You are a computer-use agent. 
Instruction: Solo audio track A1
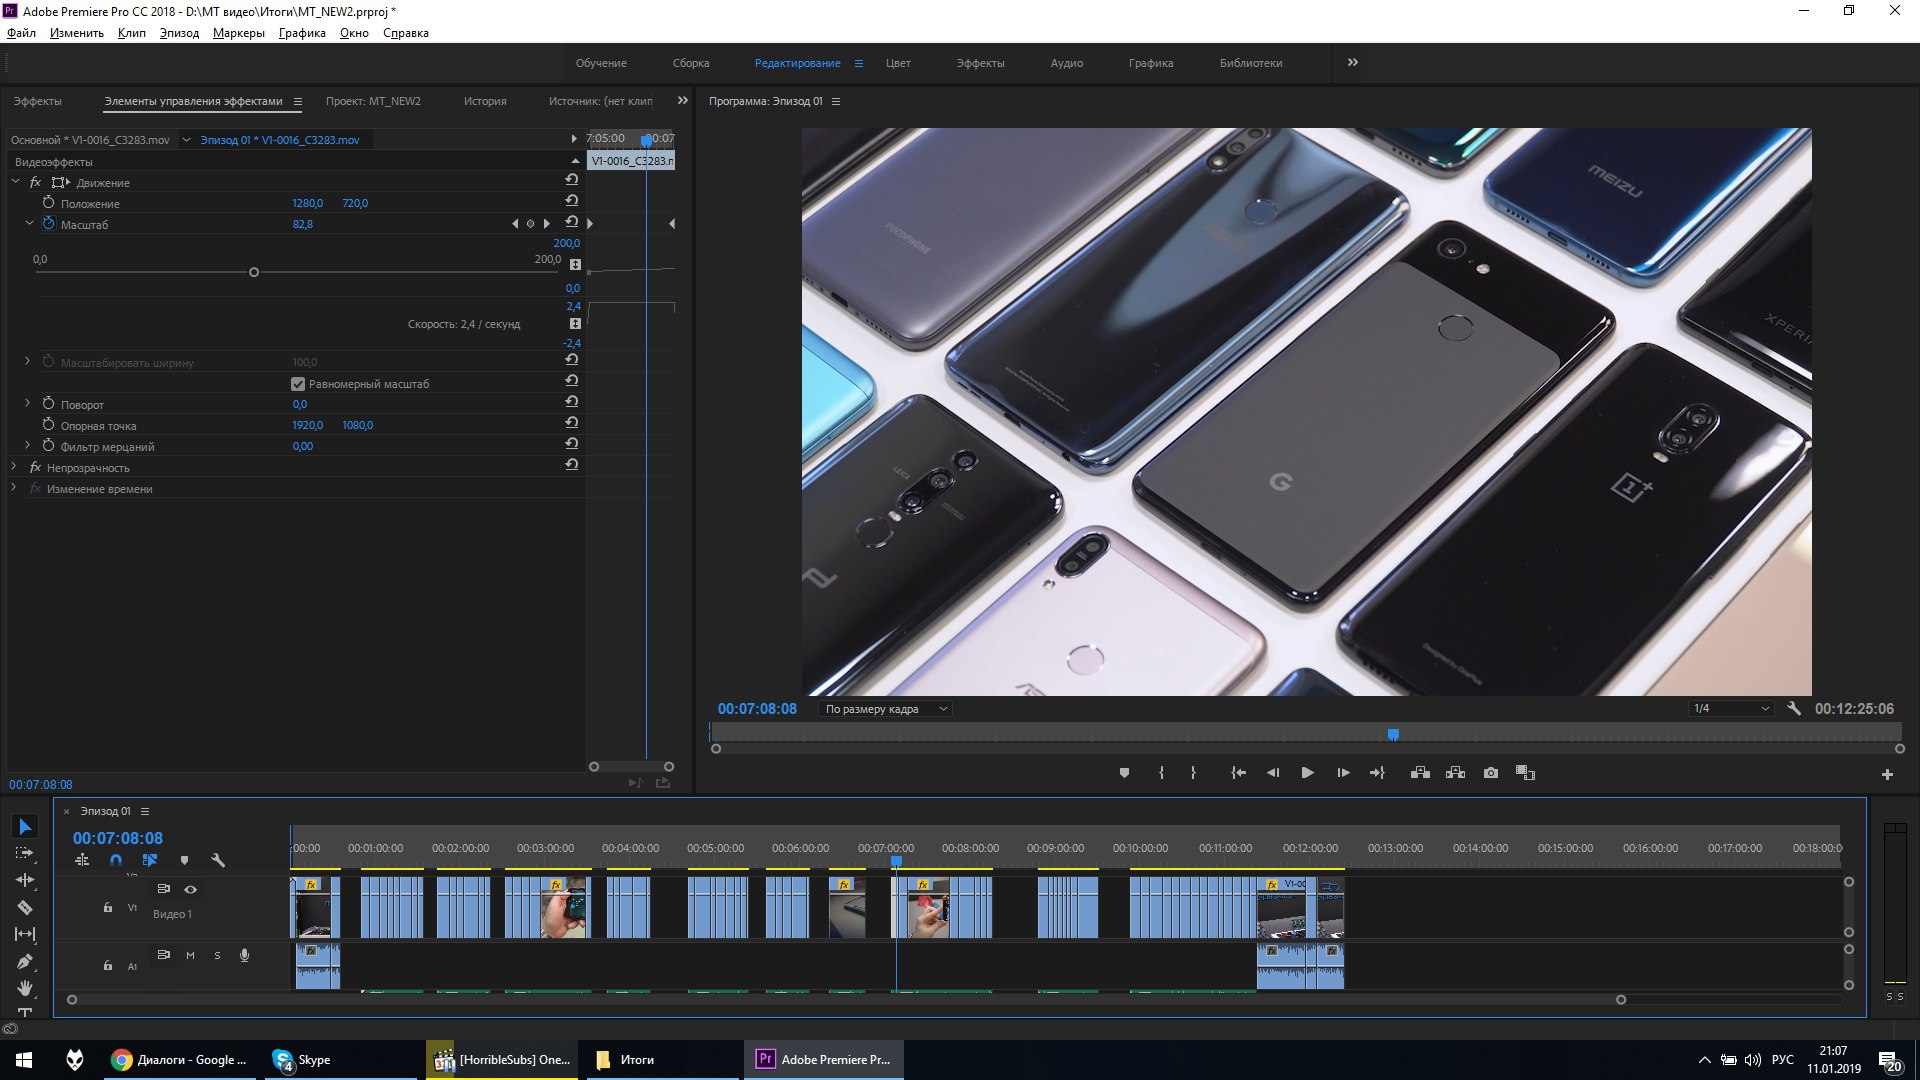coord(217,955)
